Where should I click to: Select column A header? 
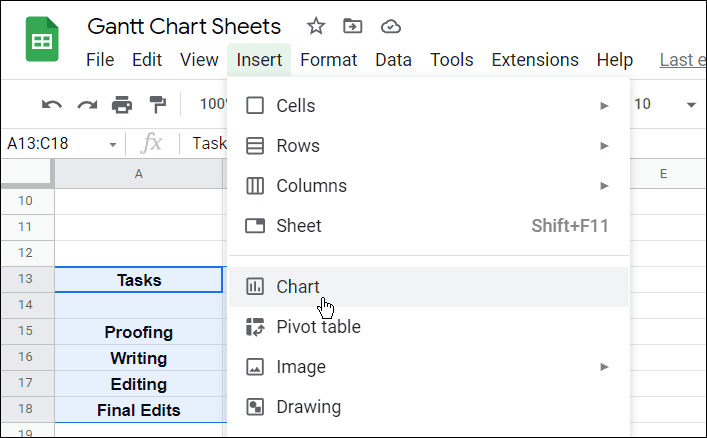[x=138, y=174]
